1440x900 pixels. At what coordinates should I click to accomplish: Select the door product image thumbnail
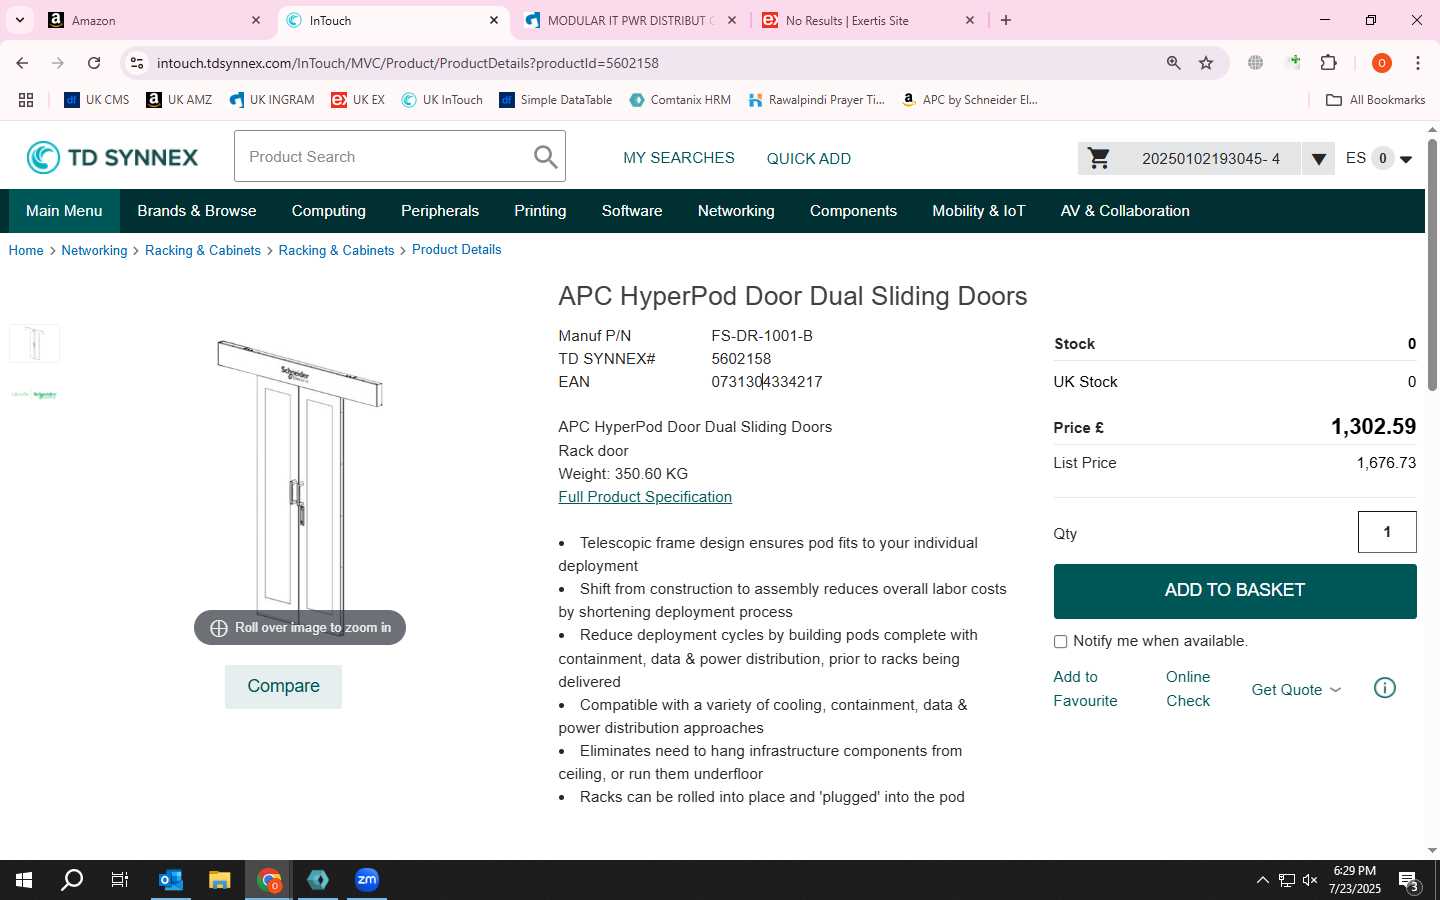tap(35, 343)
